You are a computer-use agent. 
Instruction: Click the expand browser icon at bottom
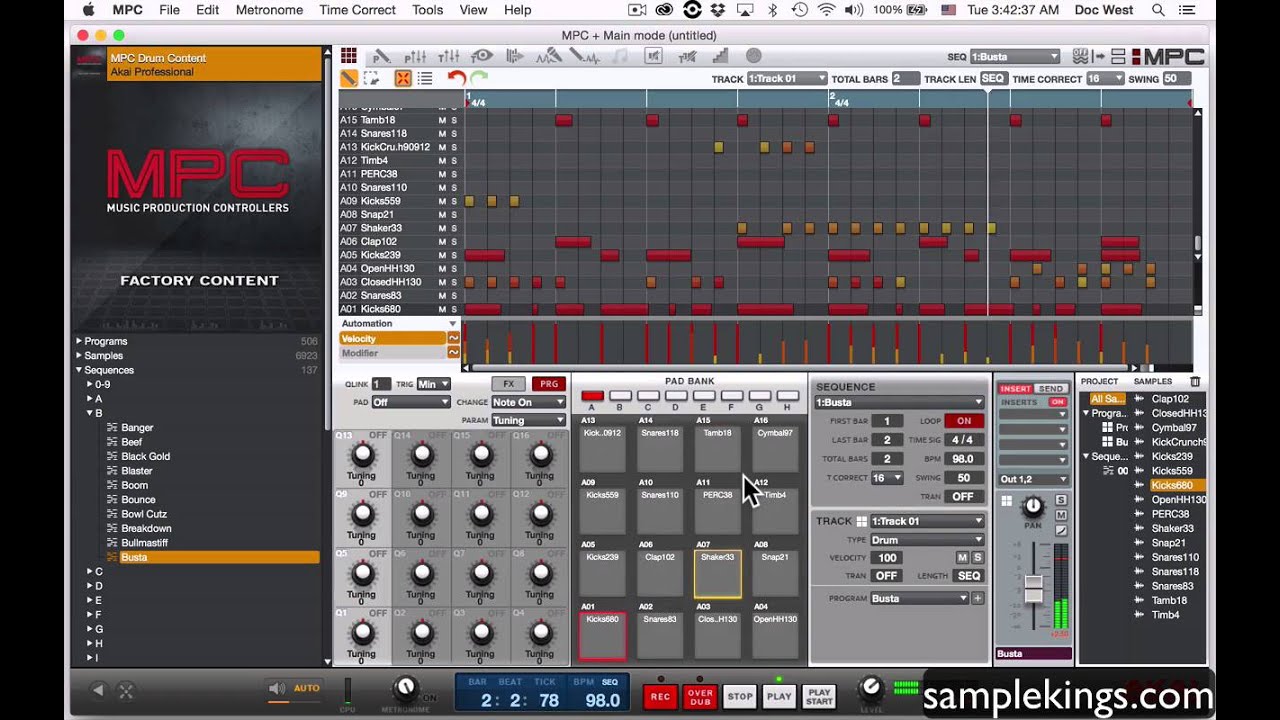[x=126, y=690]
